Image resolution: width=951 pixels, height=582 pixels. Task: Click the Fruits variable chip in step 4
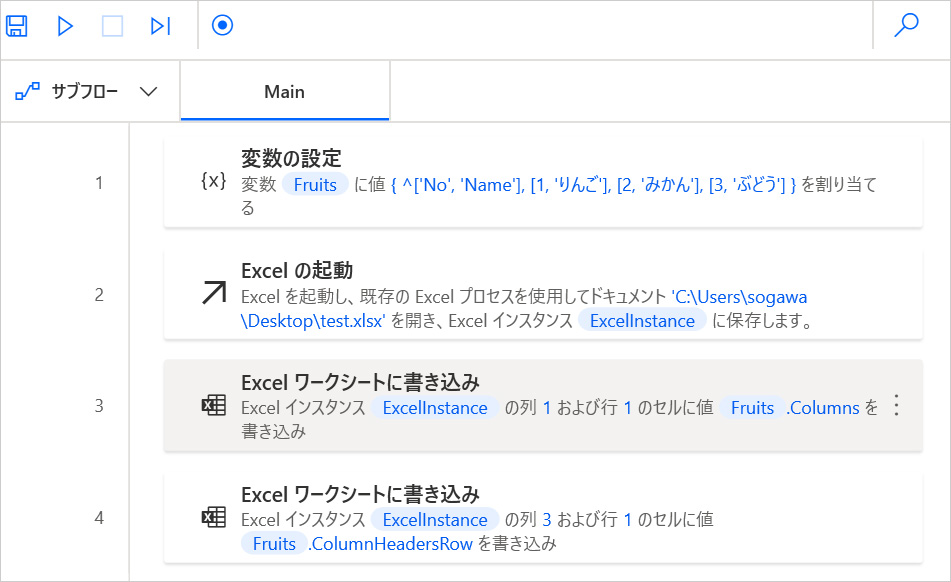click(274, 544)
